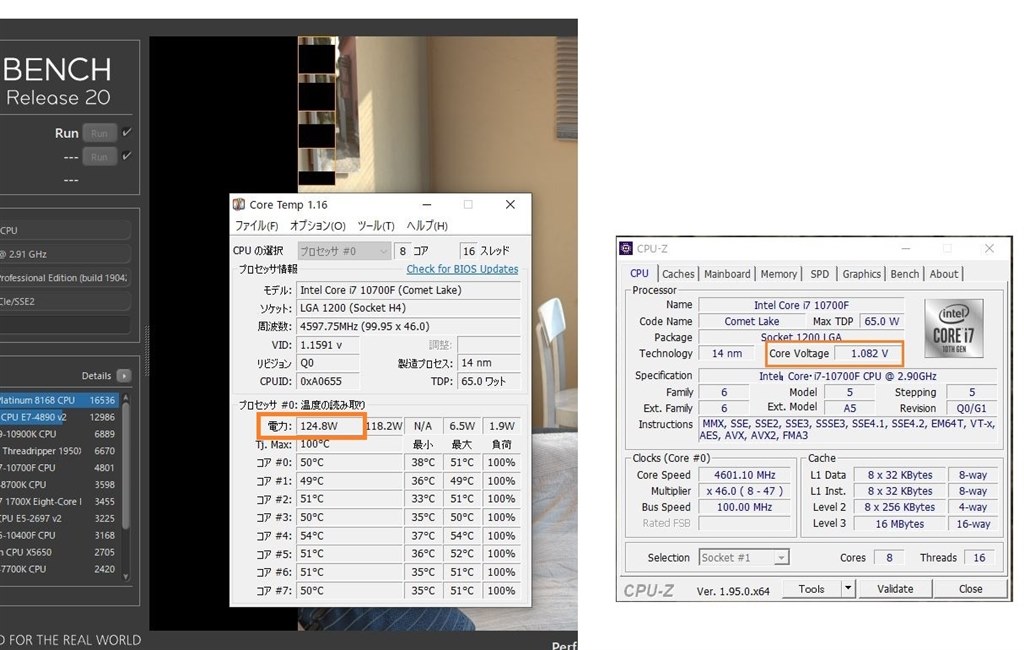
Task: Click the コア #4 temperature 54°C
Action: [x=350, y=536]
